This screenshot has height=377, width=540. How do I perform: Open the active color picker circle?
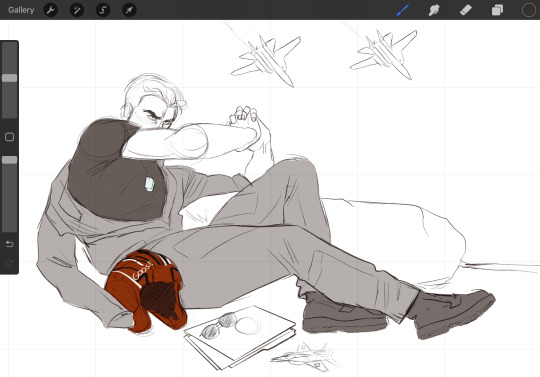click(529, 10)
